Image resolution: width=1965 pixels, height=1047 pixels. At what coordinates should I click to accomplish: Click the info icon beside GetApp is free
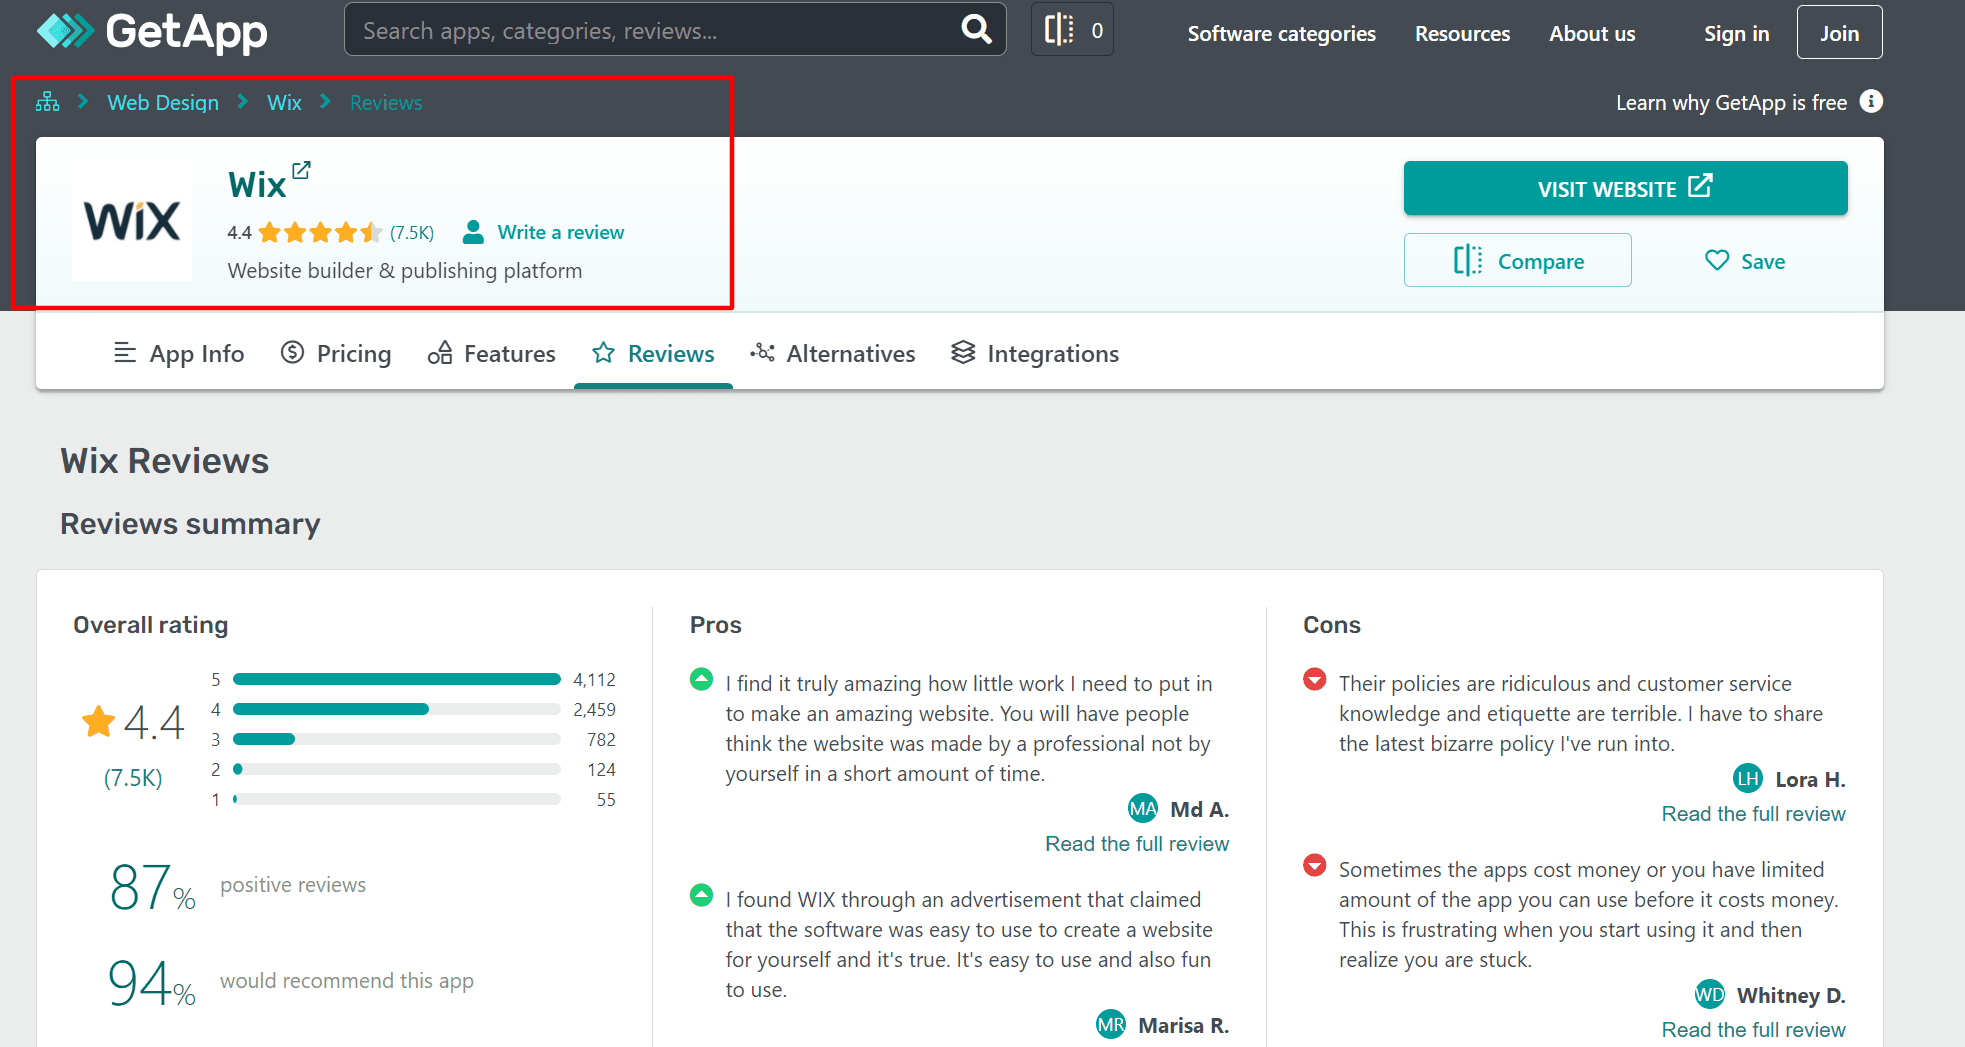[1871, 102]
